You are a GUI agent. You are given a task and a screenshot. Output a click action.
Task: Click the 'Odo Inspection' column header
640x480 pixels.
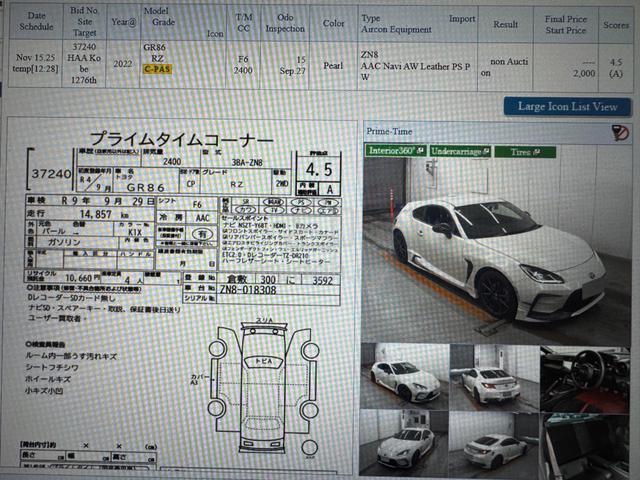pyautogui.click(x=285, y=23)
